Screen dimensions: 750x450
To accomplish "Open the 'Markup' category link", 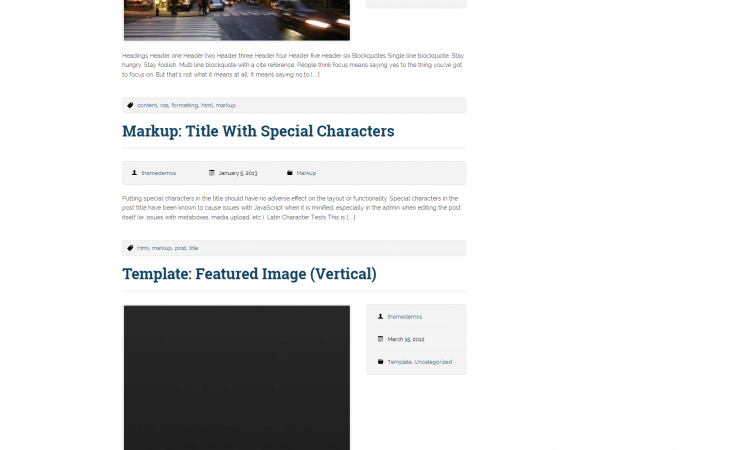I will [x=306, y=173].
